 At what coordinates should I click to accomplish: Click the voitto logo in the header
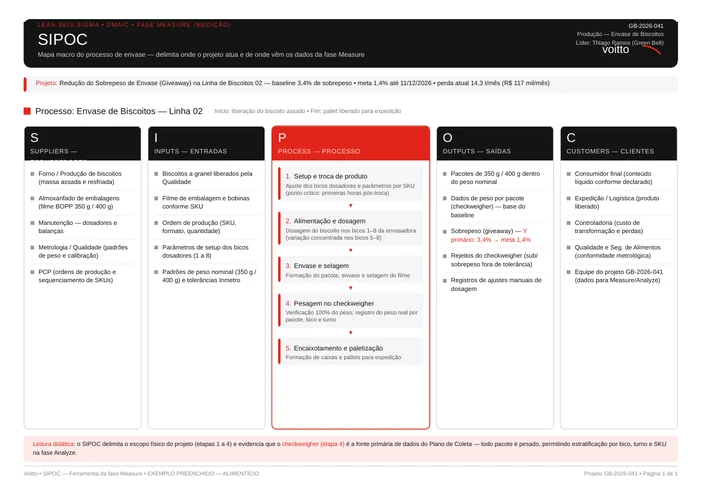point(631,49)
